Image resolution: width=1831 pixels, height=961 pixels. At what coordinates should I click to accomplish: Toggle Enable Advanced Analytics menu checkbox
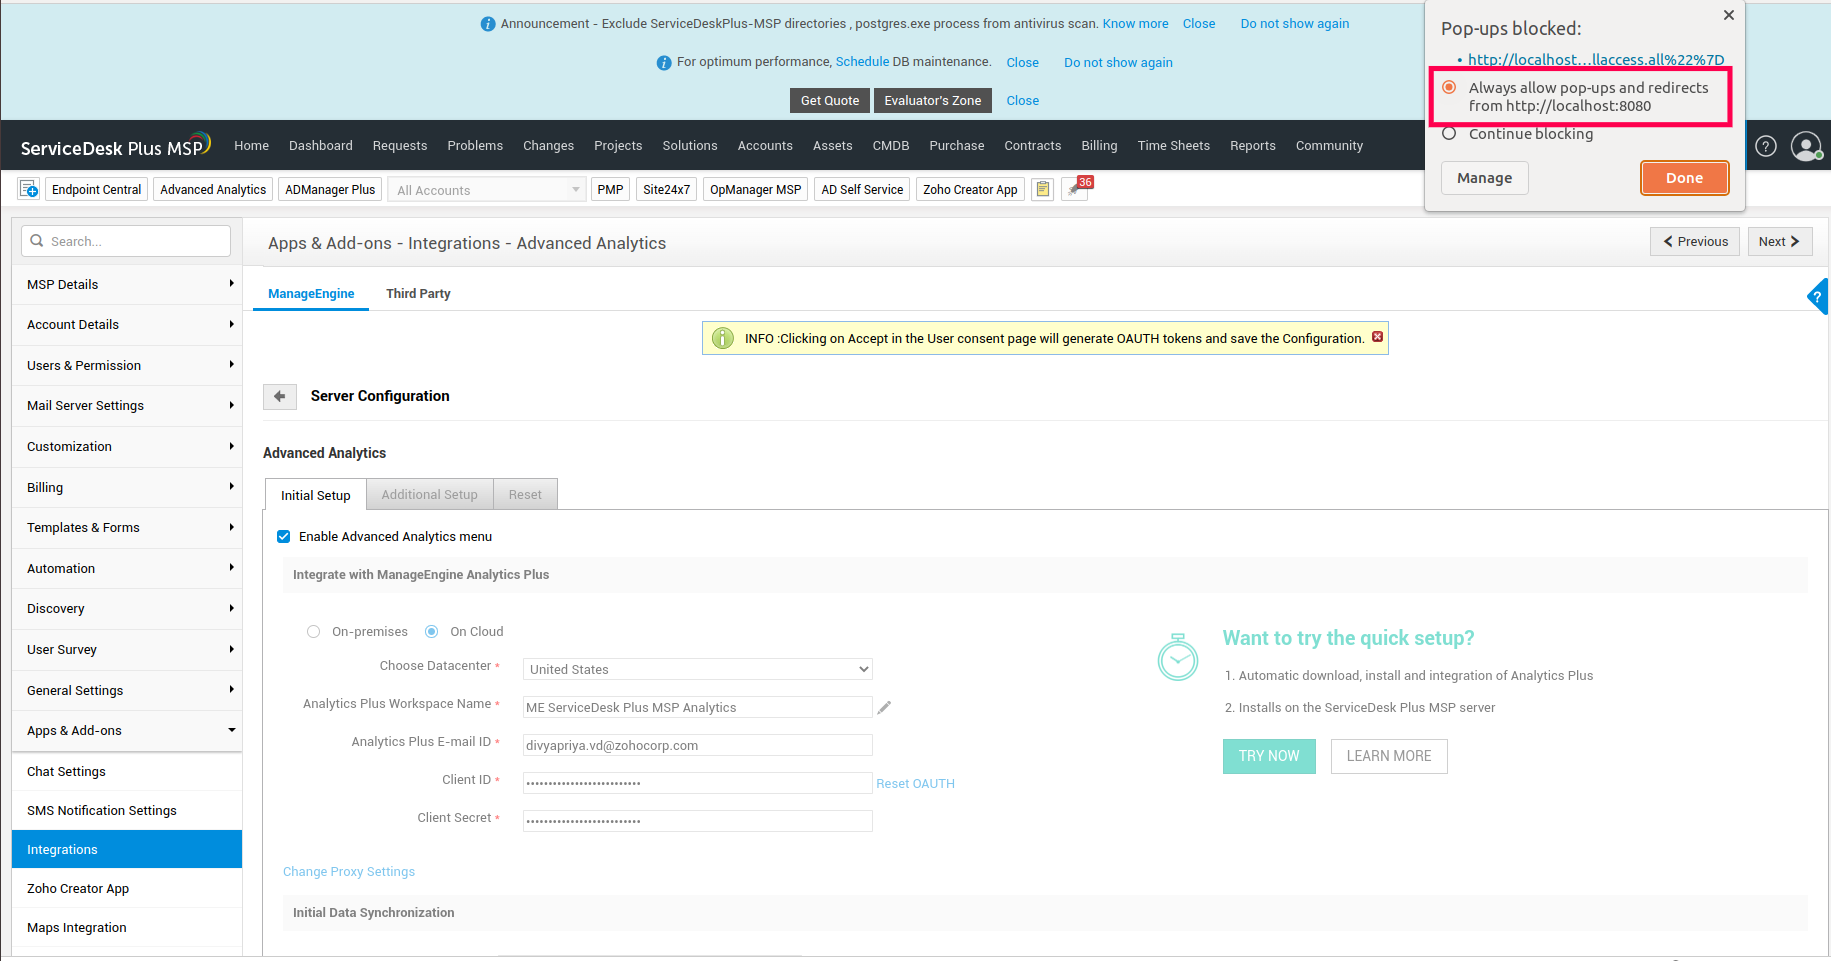[x=284, y=537]
